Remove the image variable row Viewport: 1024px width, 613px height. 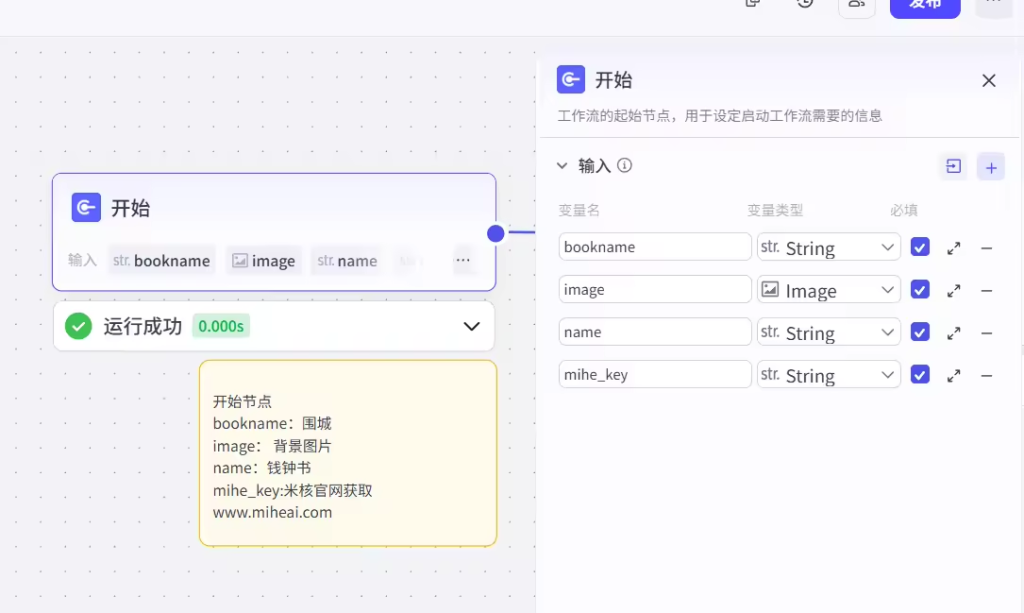tap(986, 291)
